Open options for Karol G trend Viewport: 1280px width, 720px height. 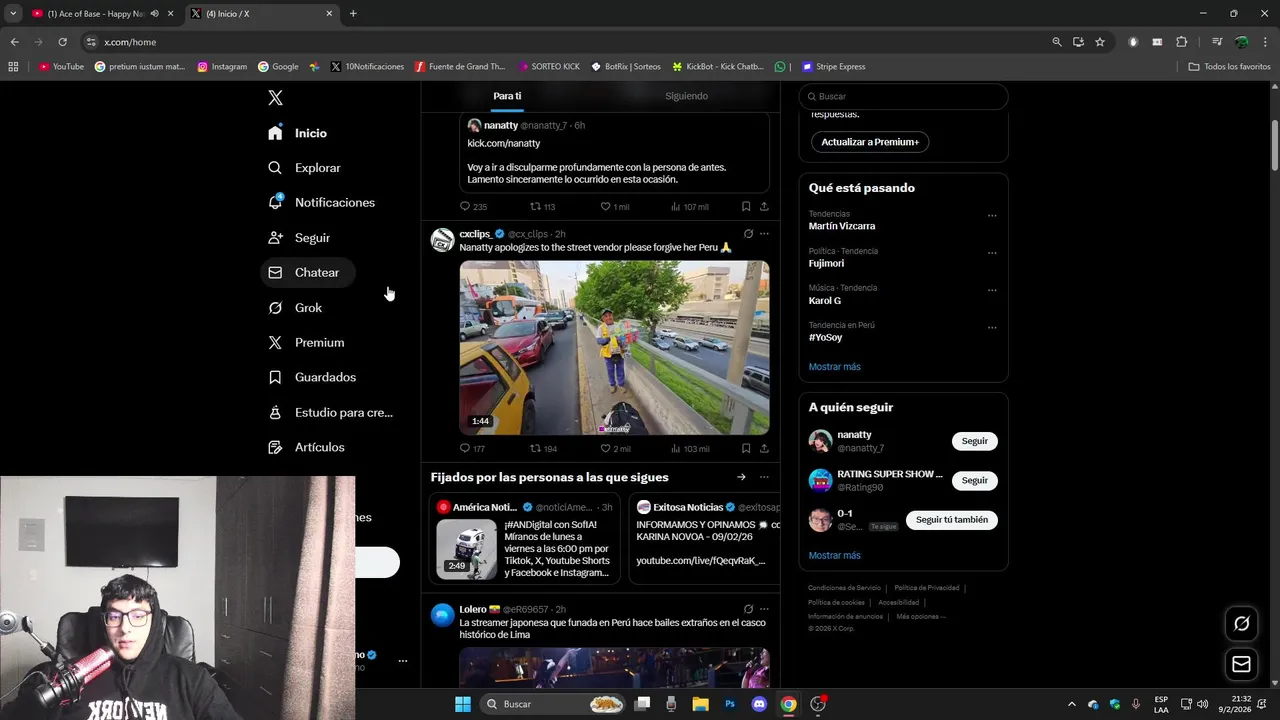(x=992, y=290)
